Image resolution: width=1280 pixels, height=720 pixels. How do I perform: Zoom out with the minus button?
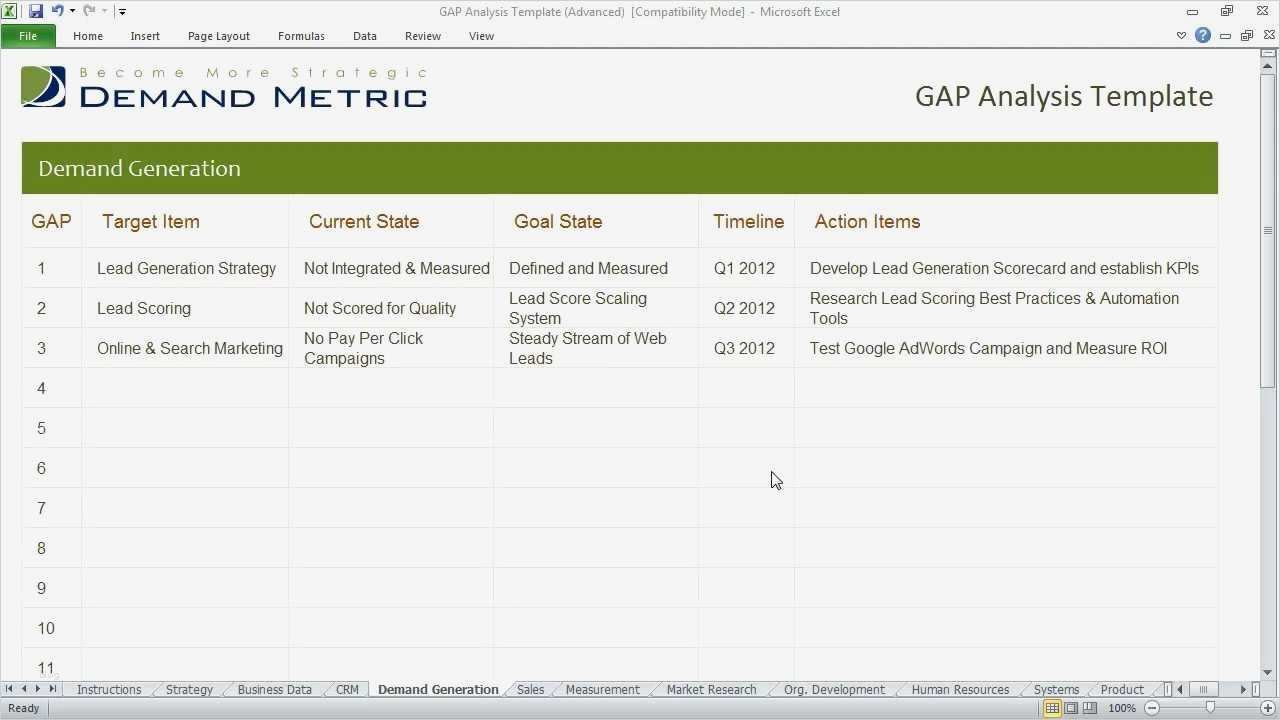(x=1151, y=708)
